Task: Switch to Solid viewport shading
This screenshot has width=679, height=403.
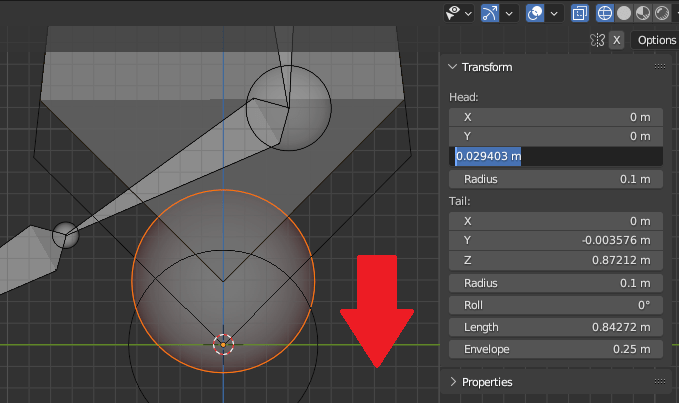Action: 623,13
